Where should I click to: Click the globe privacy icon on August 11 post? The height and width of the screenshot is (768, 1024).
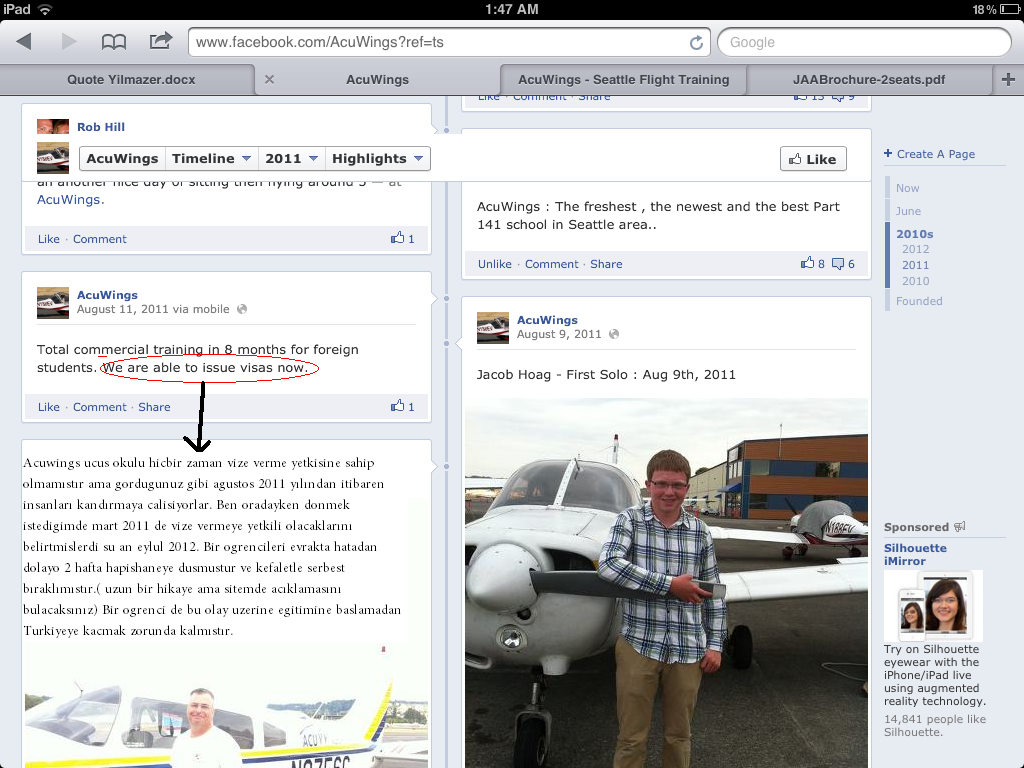(x=242, y=310)
